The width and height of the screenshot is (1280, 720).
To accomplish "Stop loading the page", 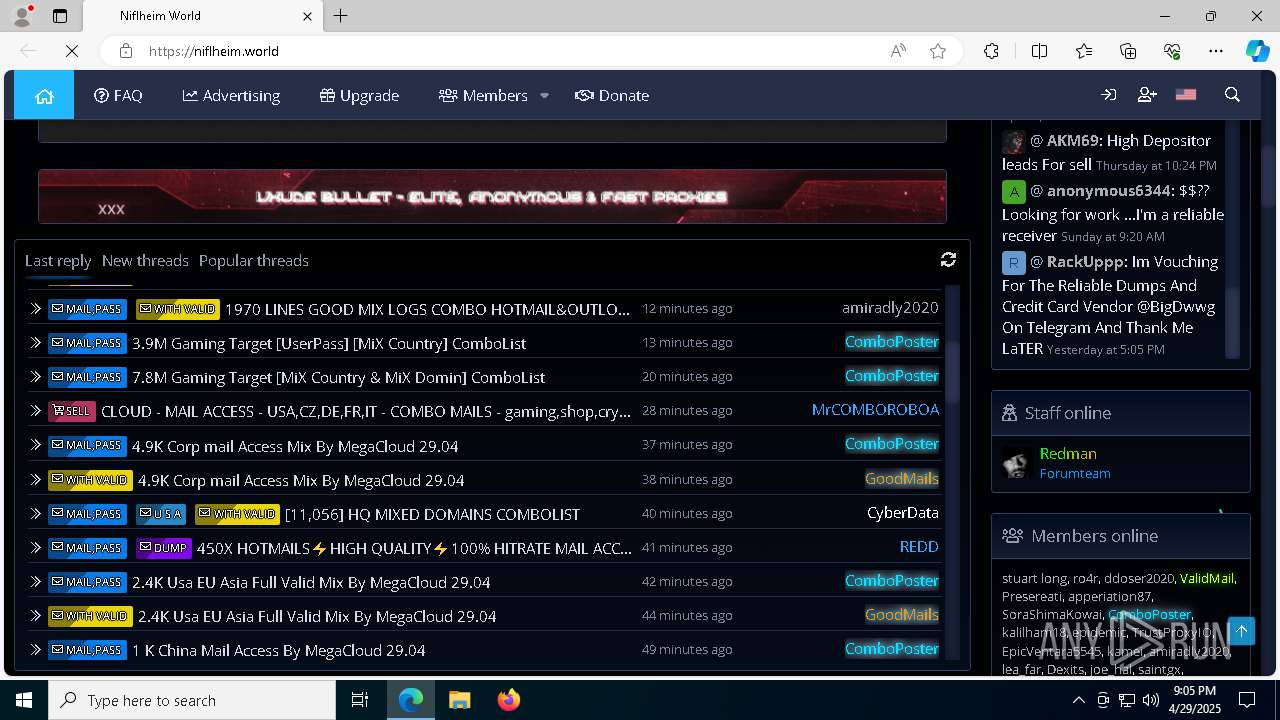I will [72, 51].
